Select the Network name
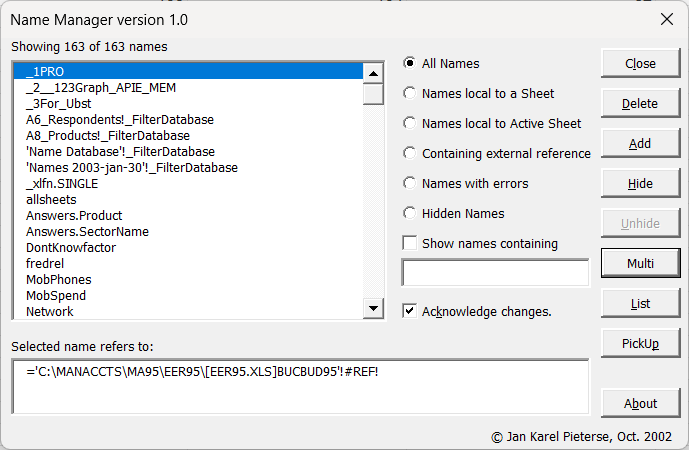The image size is (689, 450). pos(189,311)
